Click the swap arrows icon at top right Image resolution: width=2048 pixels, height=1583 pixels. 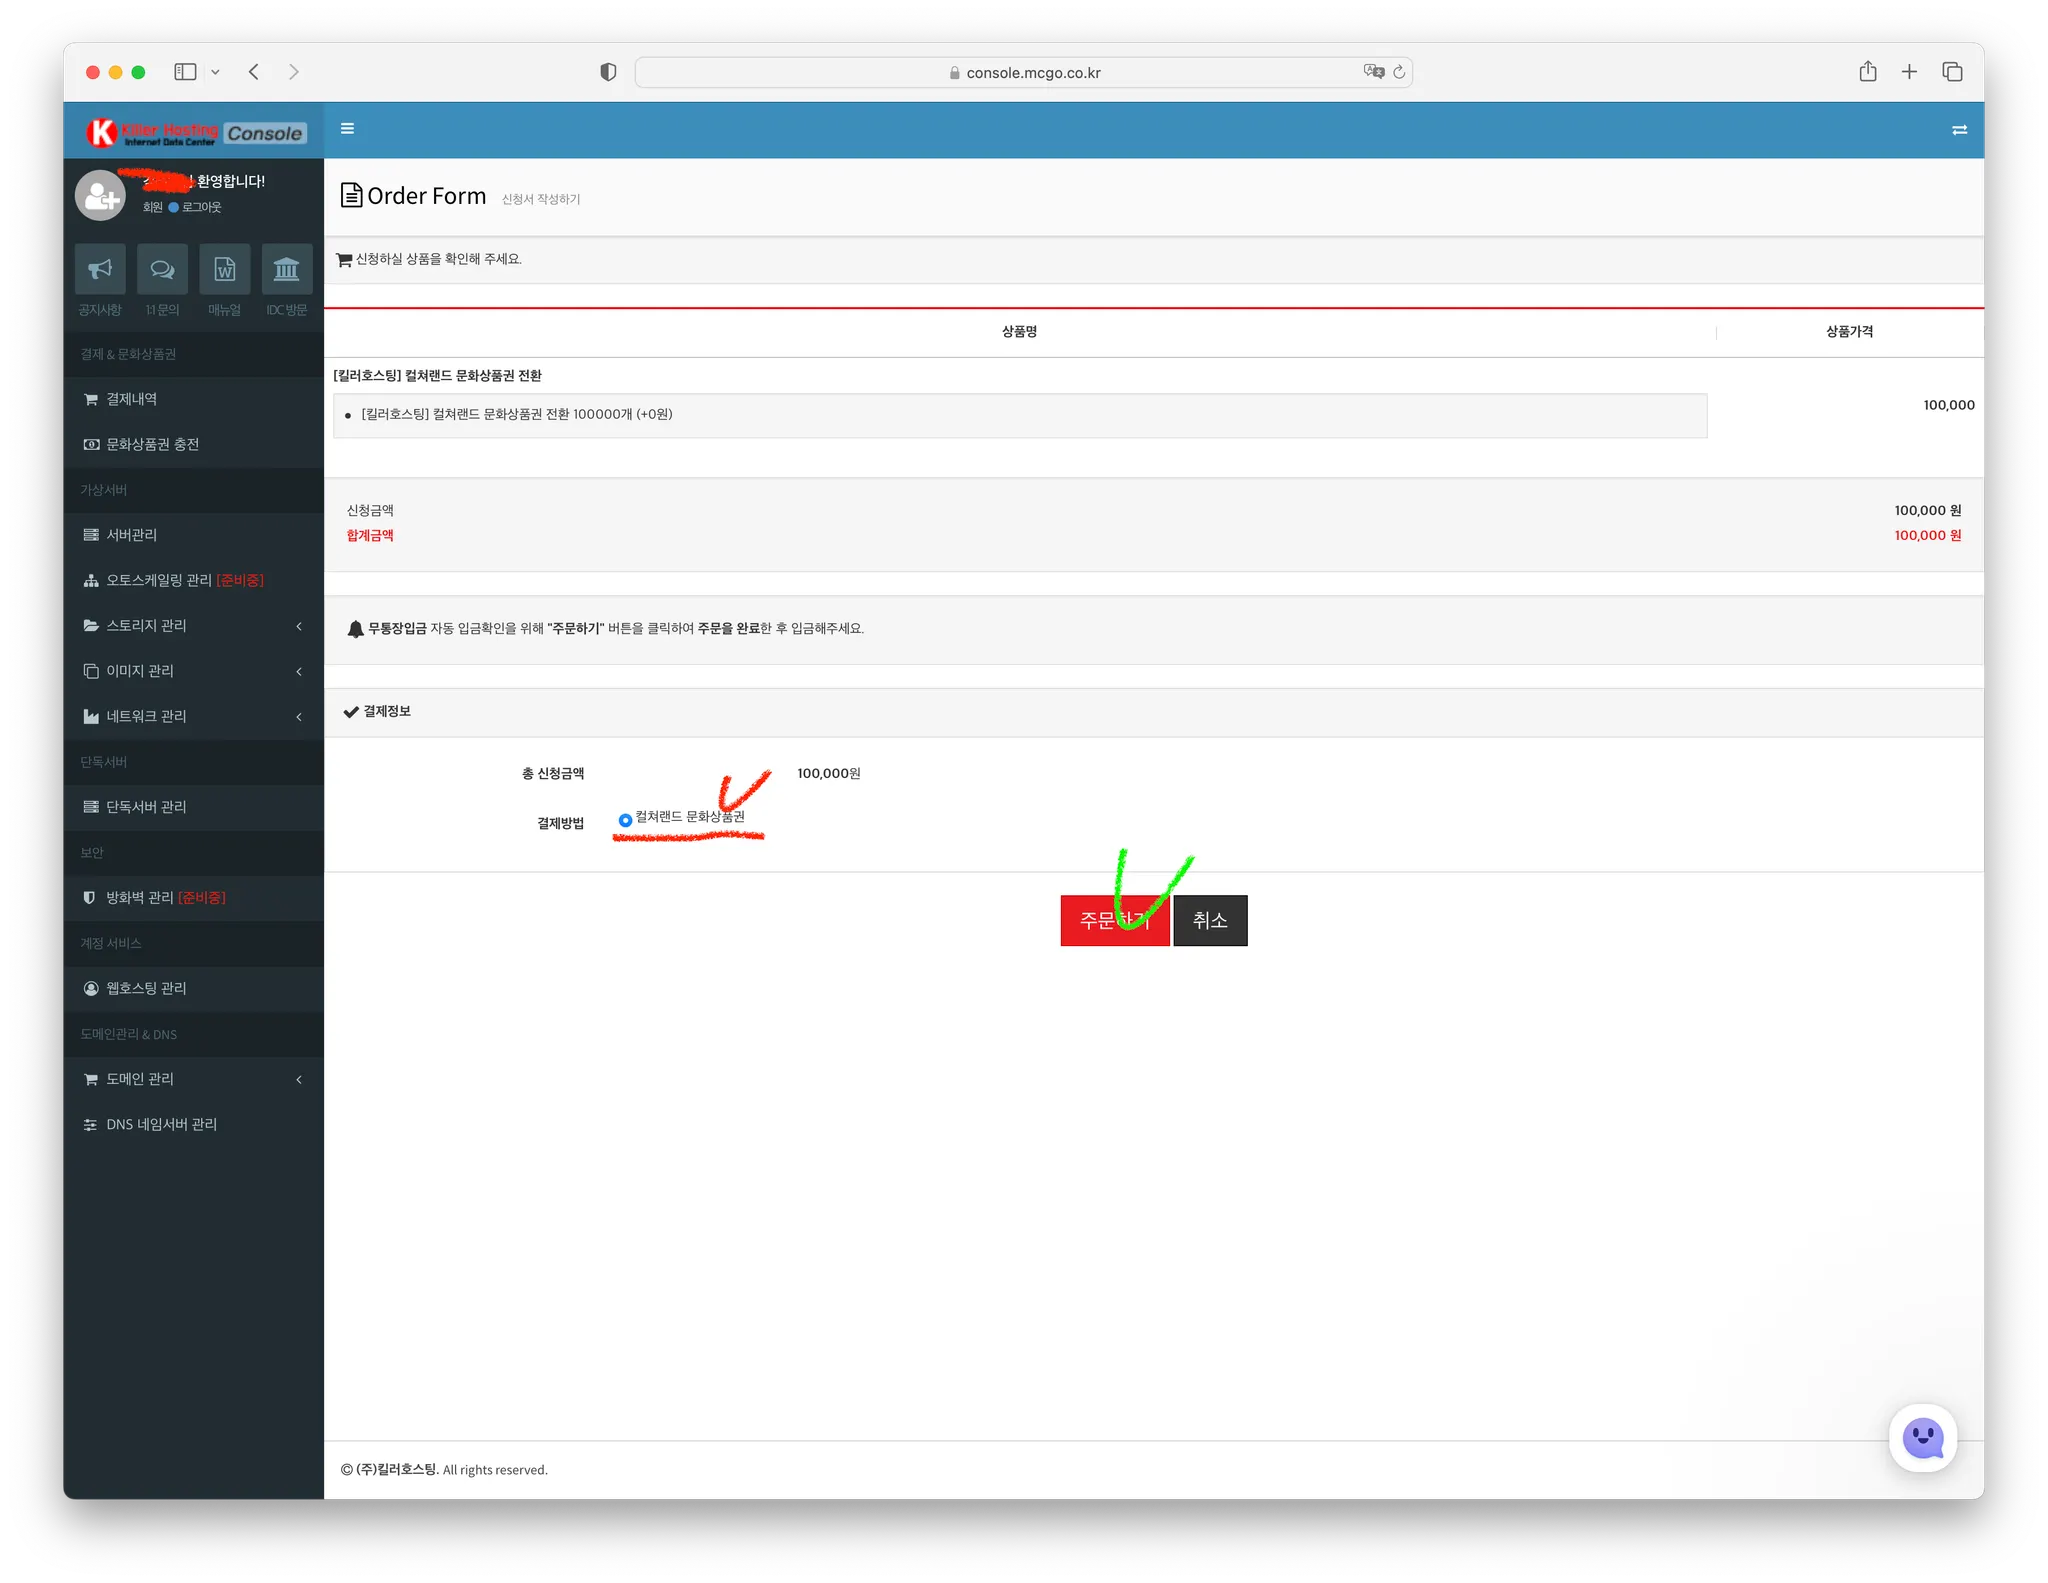point(1959,130)
